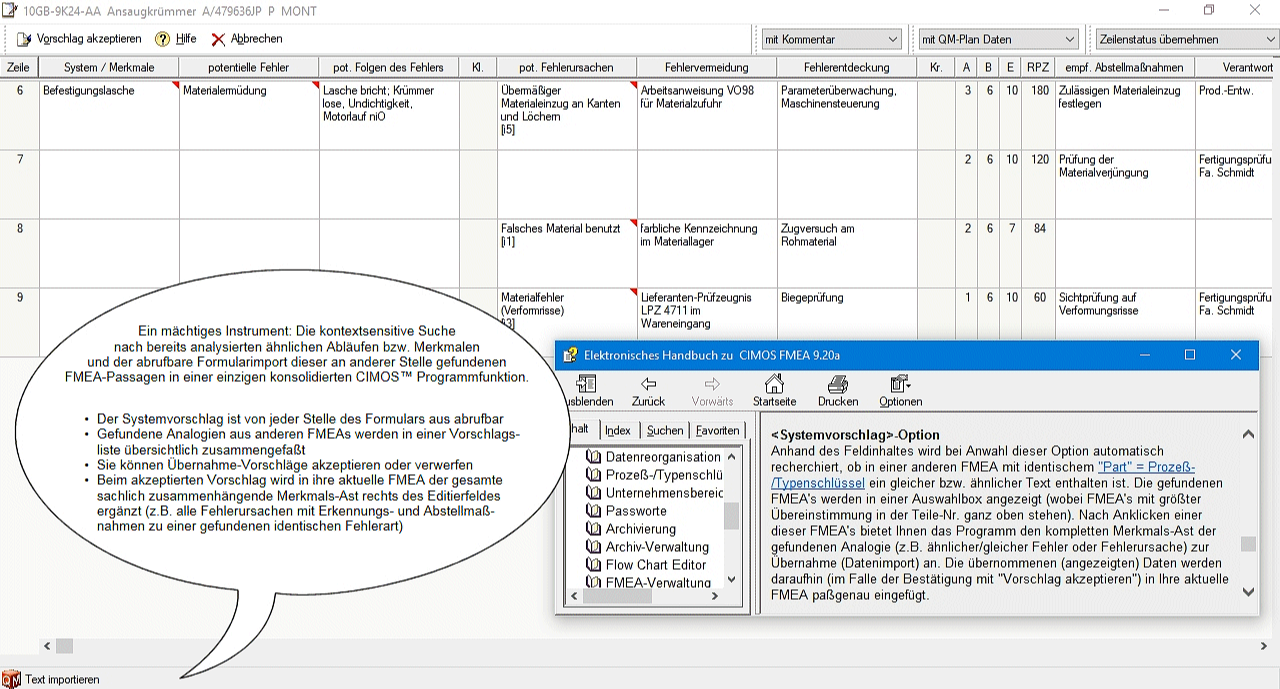Click the 'pot. Fehlerursachen' column header
The height and width of the screenshot is (689, 1280).
click(x=566, y=67)
